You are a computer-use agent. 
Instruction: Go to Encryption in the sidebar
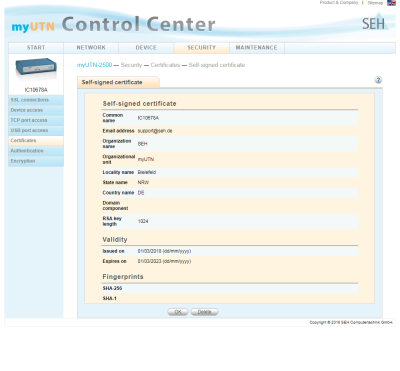coord(36,161)
